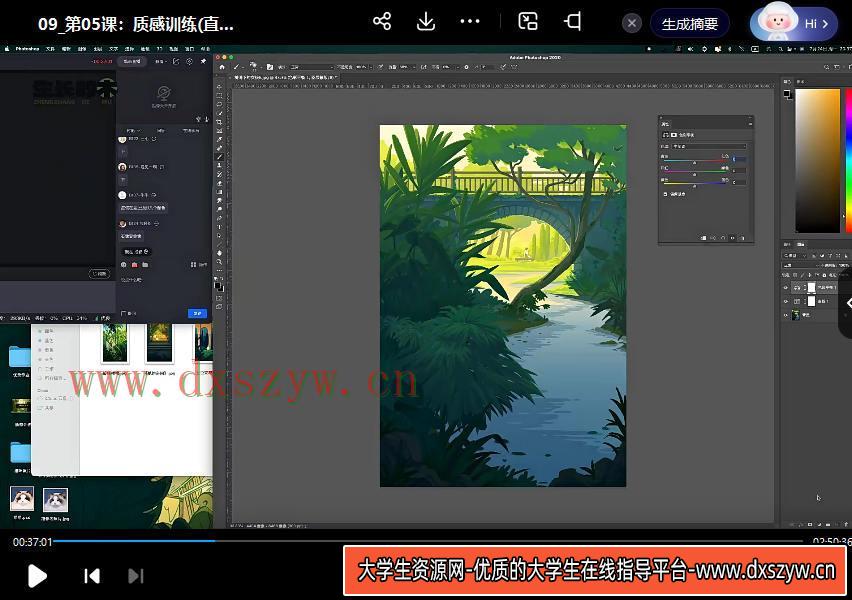
Task: Switch to the Swatches tab beside Color
Action: tap(800, 82)
